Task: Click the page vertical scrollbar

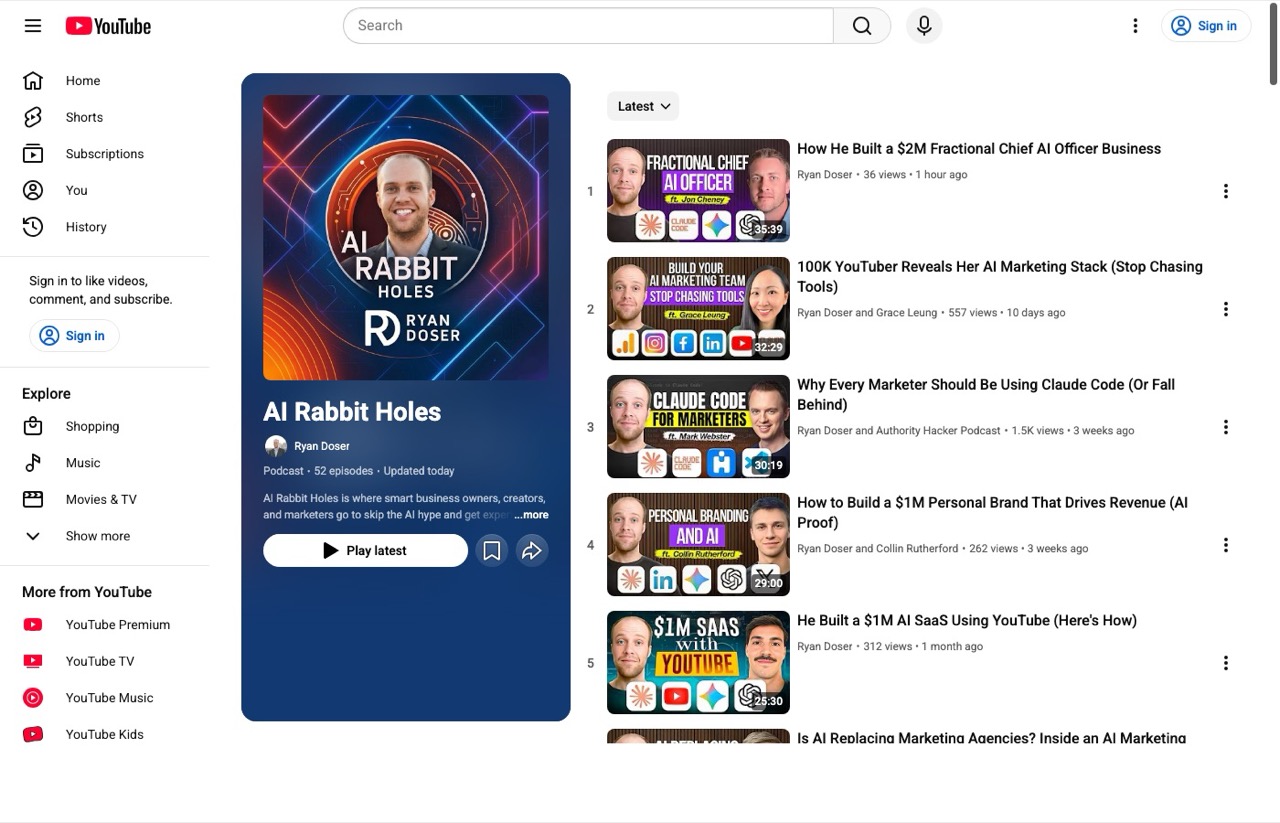Action: point(1273,45)
